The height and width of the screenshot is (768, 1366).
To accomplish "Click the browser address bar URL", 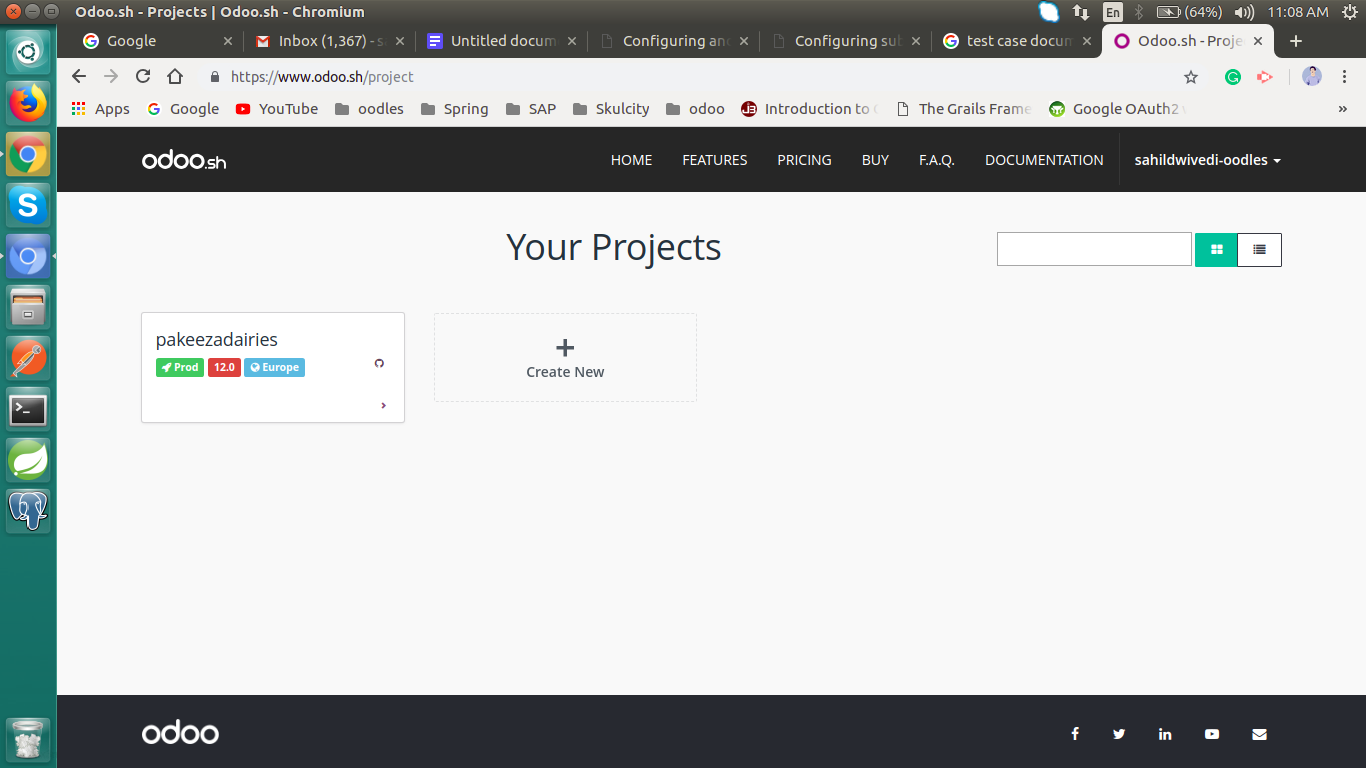I will pyautogui.click(x=322, y=77).
